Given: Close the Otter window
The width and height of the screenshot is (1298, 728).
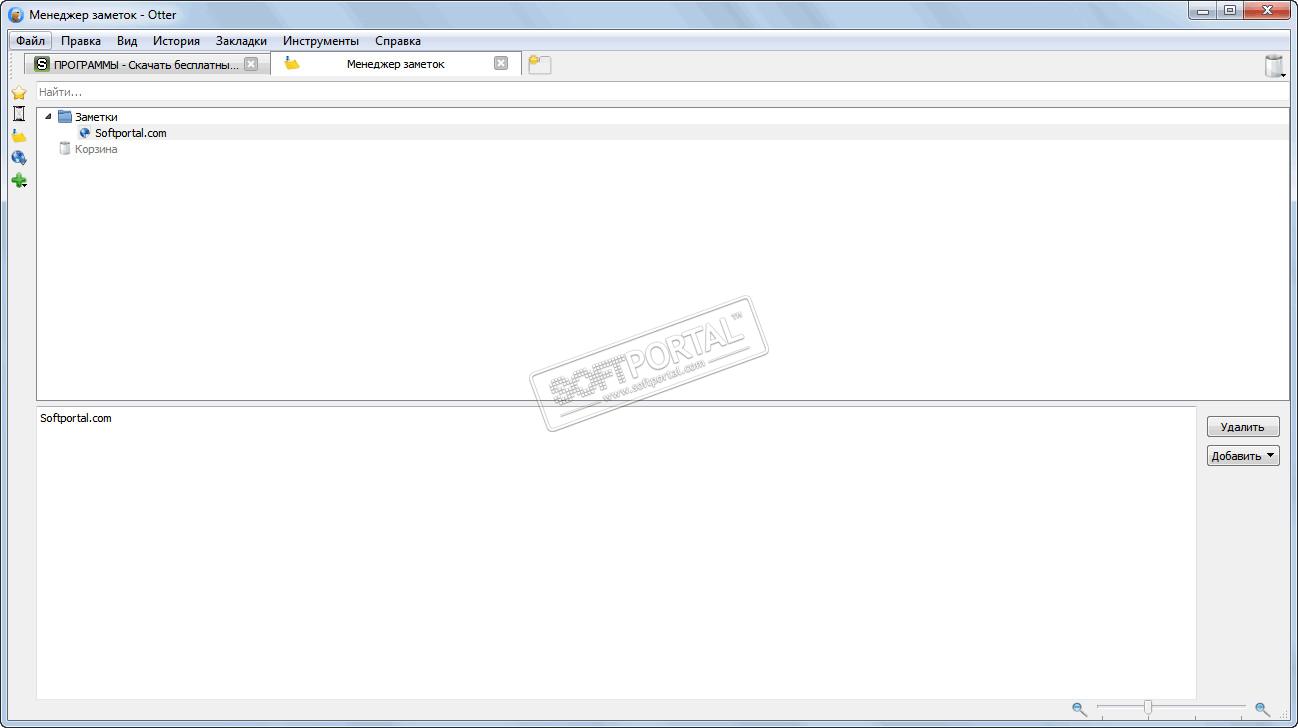Looking at the screenshot, I should pos(1267,11).
